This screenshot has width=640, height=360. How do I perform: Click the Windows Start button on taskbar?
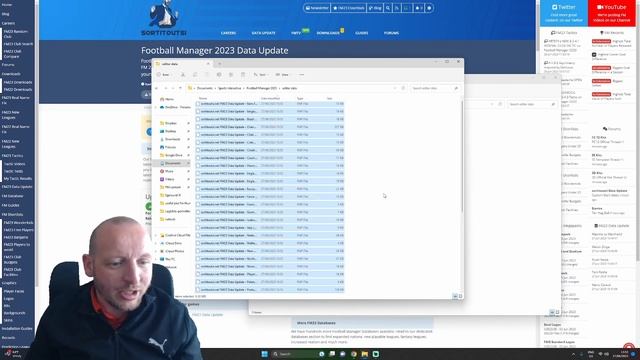[264, 354]
